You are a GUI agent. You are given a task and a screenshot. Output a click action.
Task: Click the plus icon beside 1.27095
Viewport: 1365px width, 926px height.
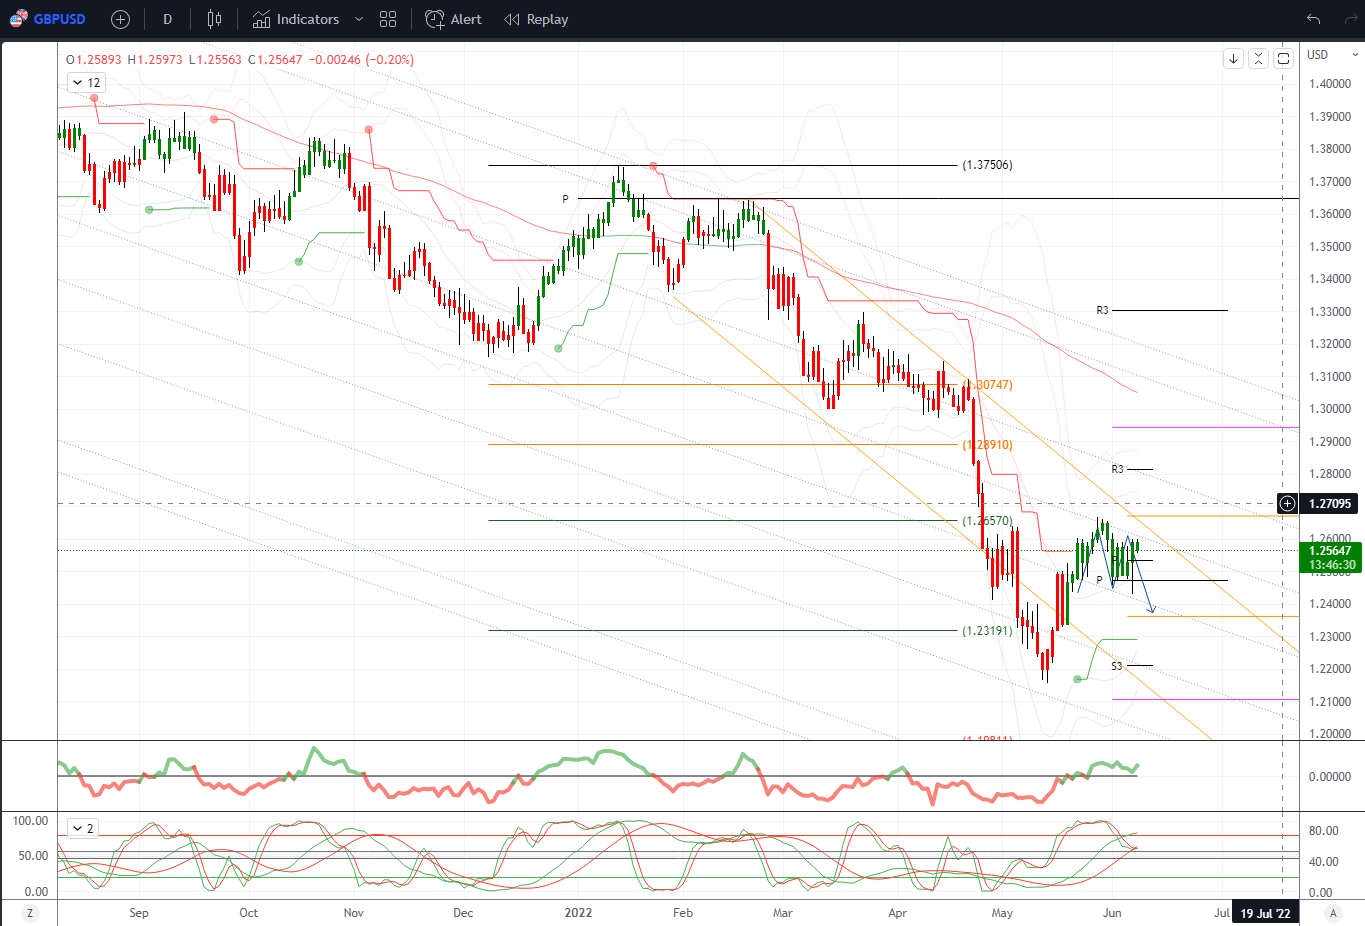tap(1288, 504)
